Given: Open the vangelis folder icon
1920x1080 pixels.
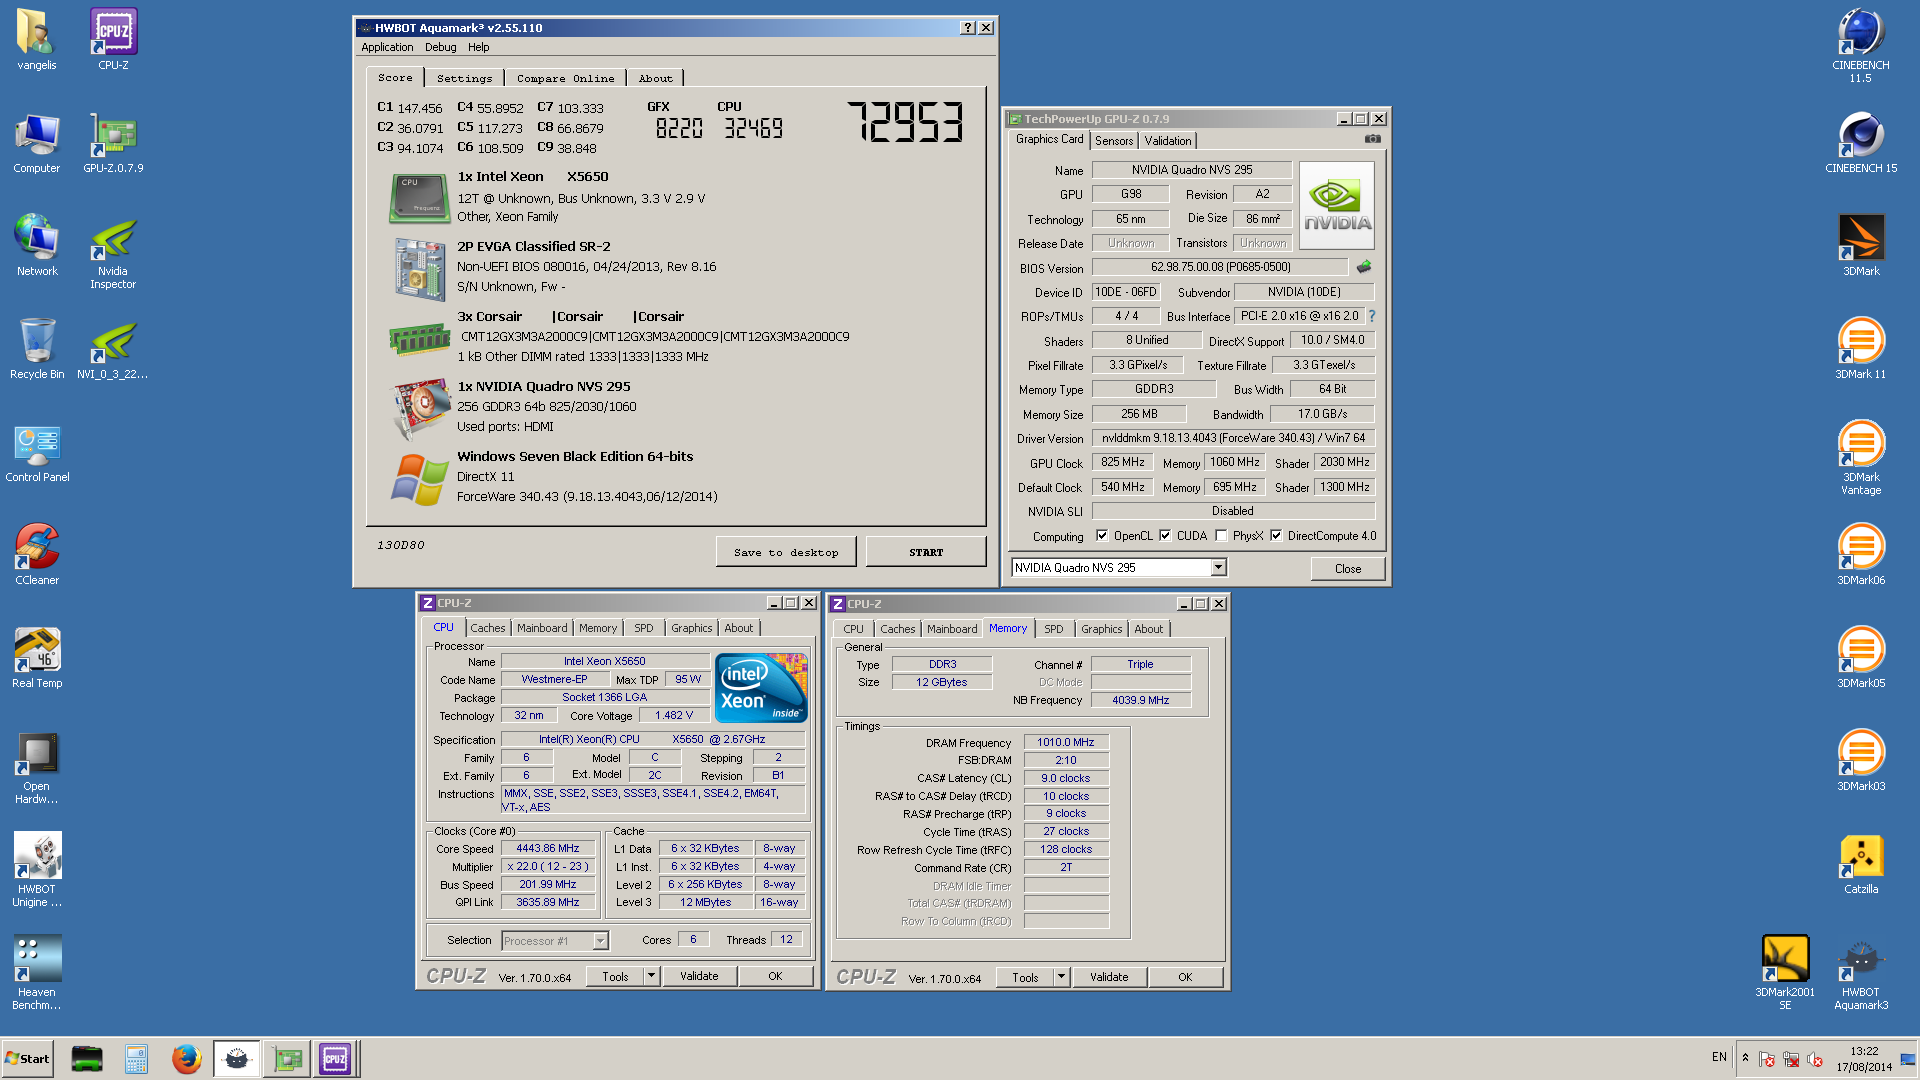Looking at the screenshot, I should click(x=37, y=40).
